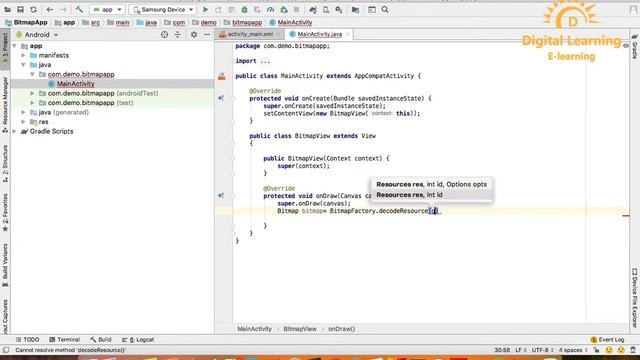Image resolution: width=640 pixels, height=360 pixels.
Task: Select 'Resources res, int id' parameter hint
Action: click(x=431, y=195)
